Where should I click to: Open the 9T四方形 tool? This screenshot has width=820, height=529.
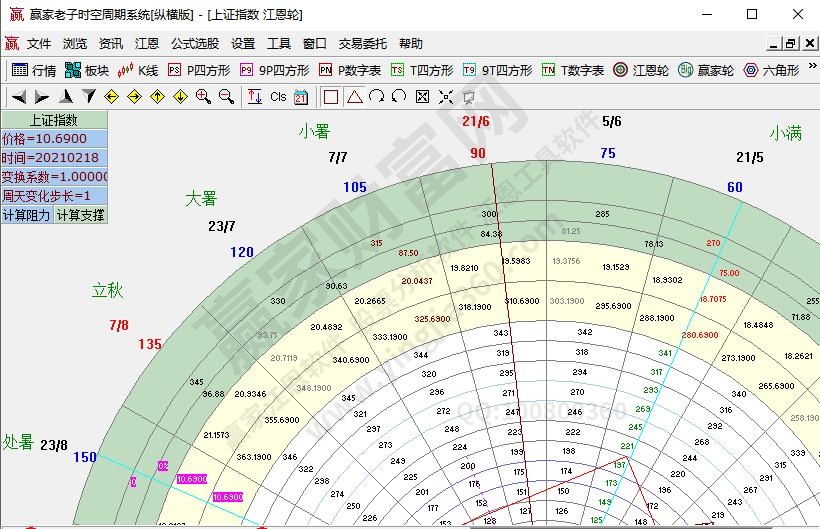tap(497, 70)
